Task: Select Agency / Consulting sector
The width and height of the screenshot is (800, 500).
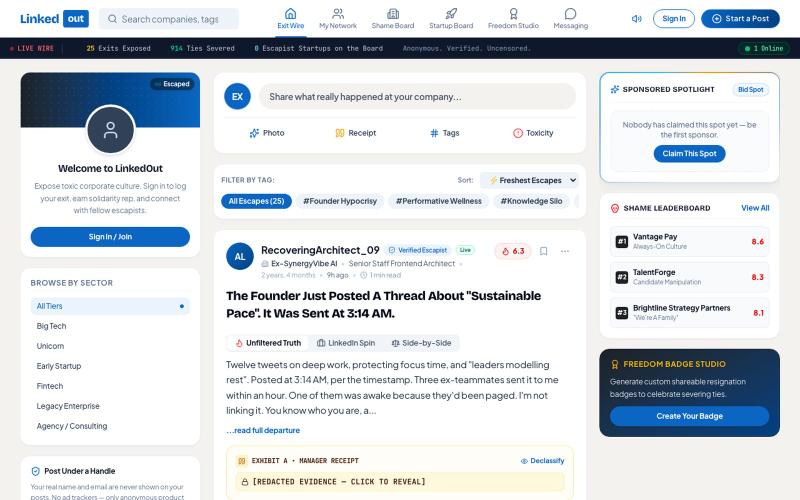Action: pos(110,426)
